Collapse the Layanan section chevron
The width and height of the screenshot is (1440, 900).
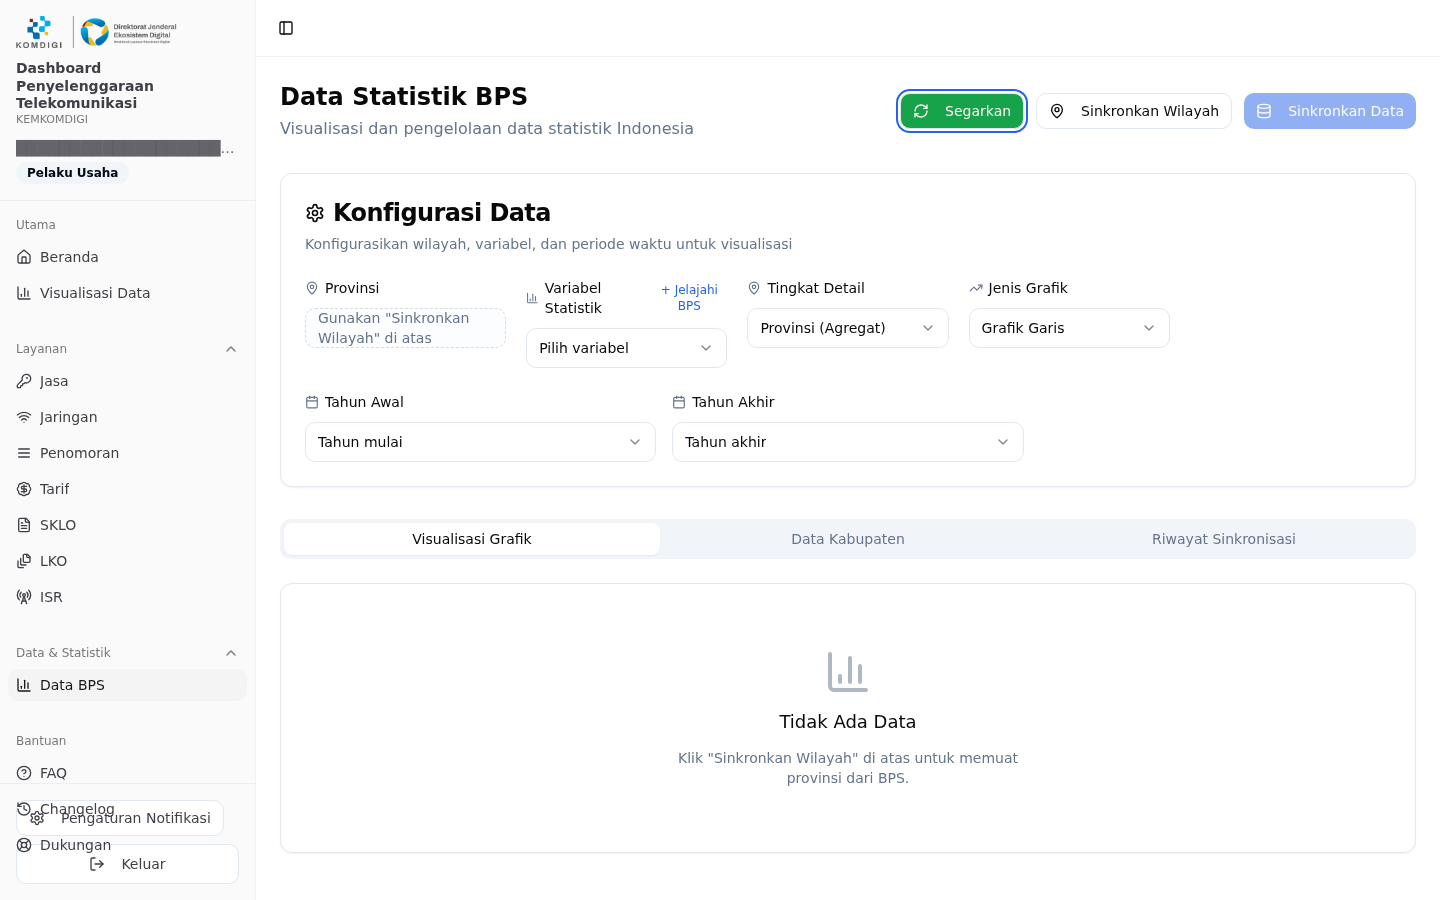pos(231,349)
